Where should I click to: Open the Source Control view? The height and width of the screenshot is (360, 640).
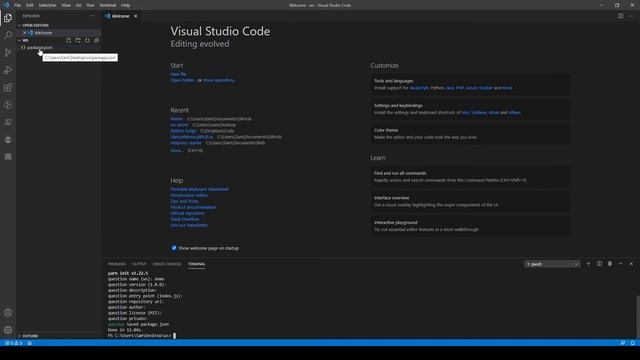point(8,53)
